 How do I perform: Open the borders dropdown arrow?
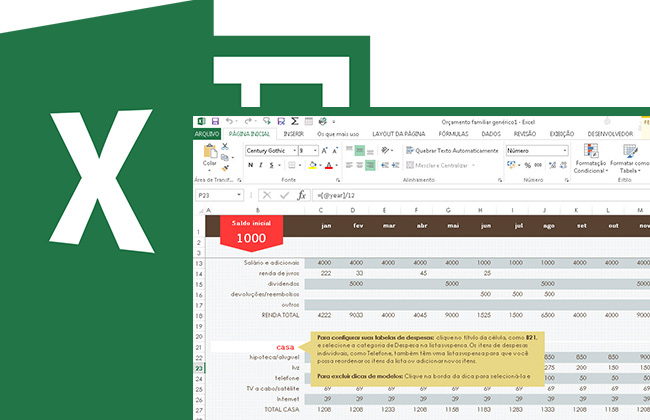300,165
